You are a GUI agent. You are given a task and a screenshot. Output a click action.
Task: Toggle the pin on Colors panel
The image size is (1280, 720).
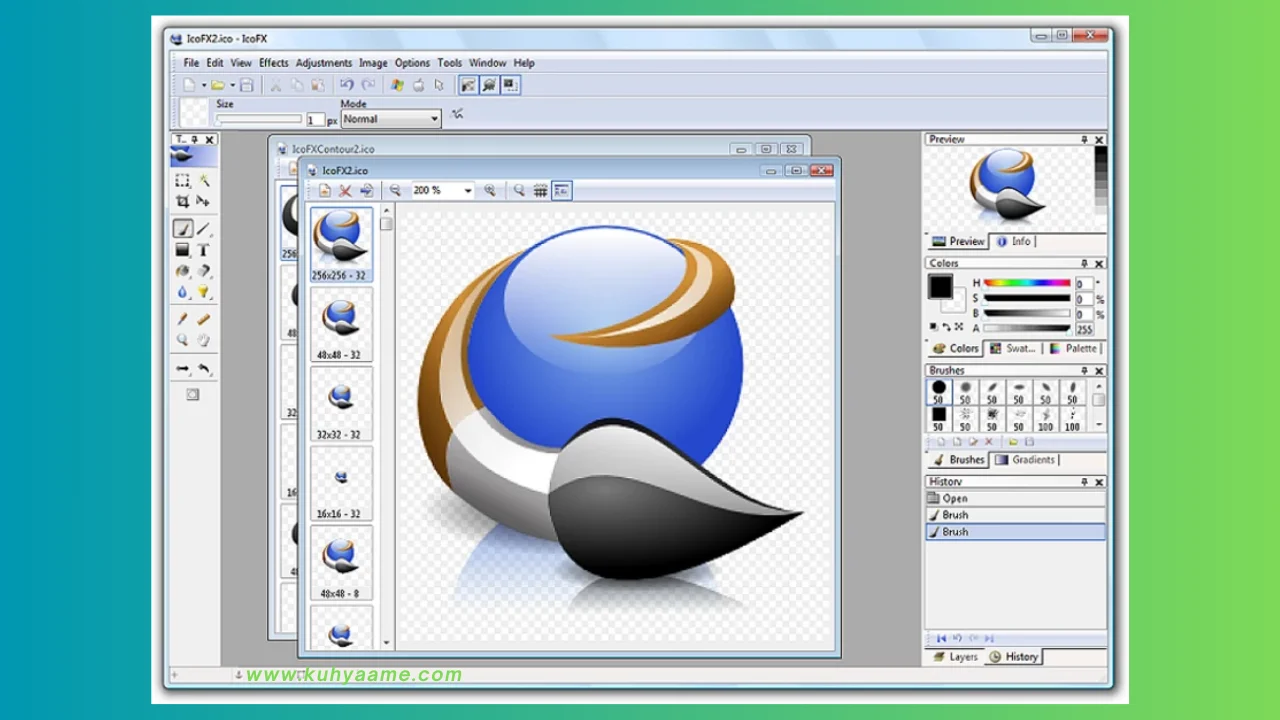1084,264
